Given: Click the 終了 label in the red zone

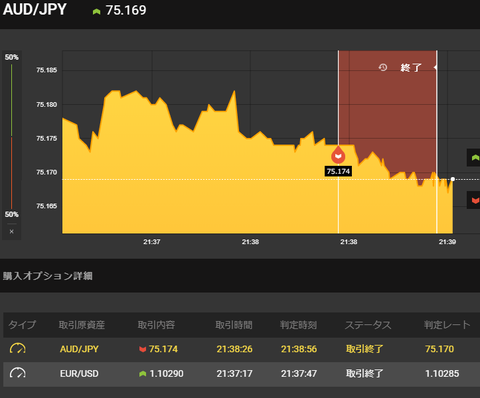Looking at the screenshot, I should coord(411,68).
